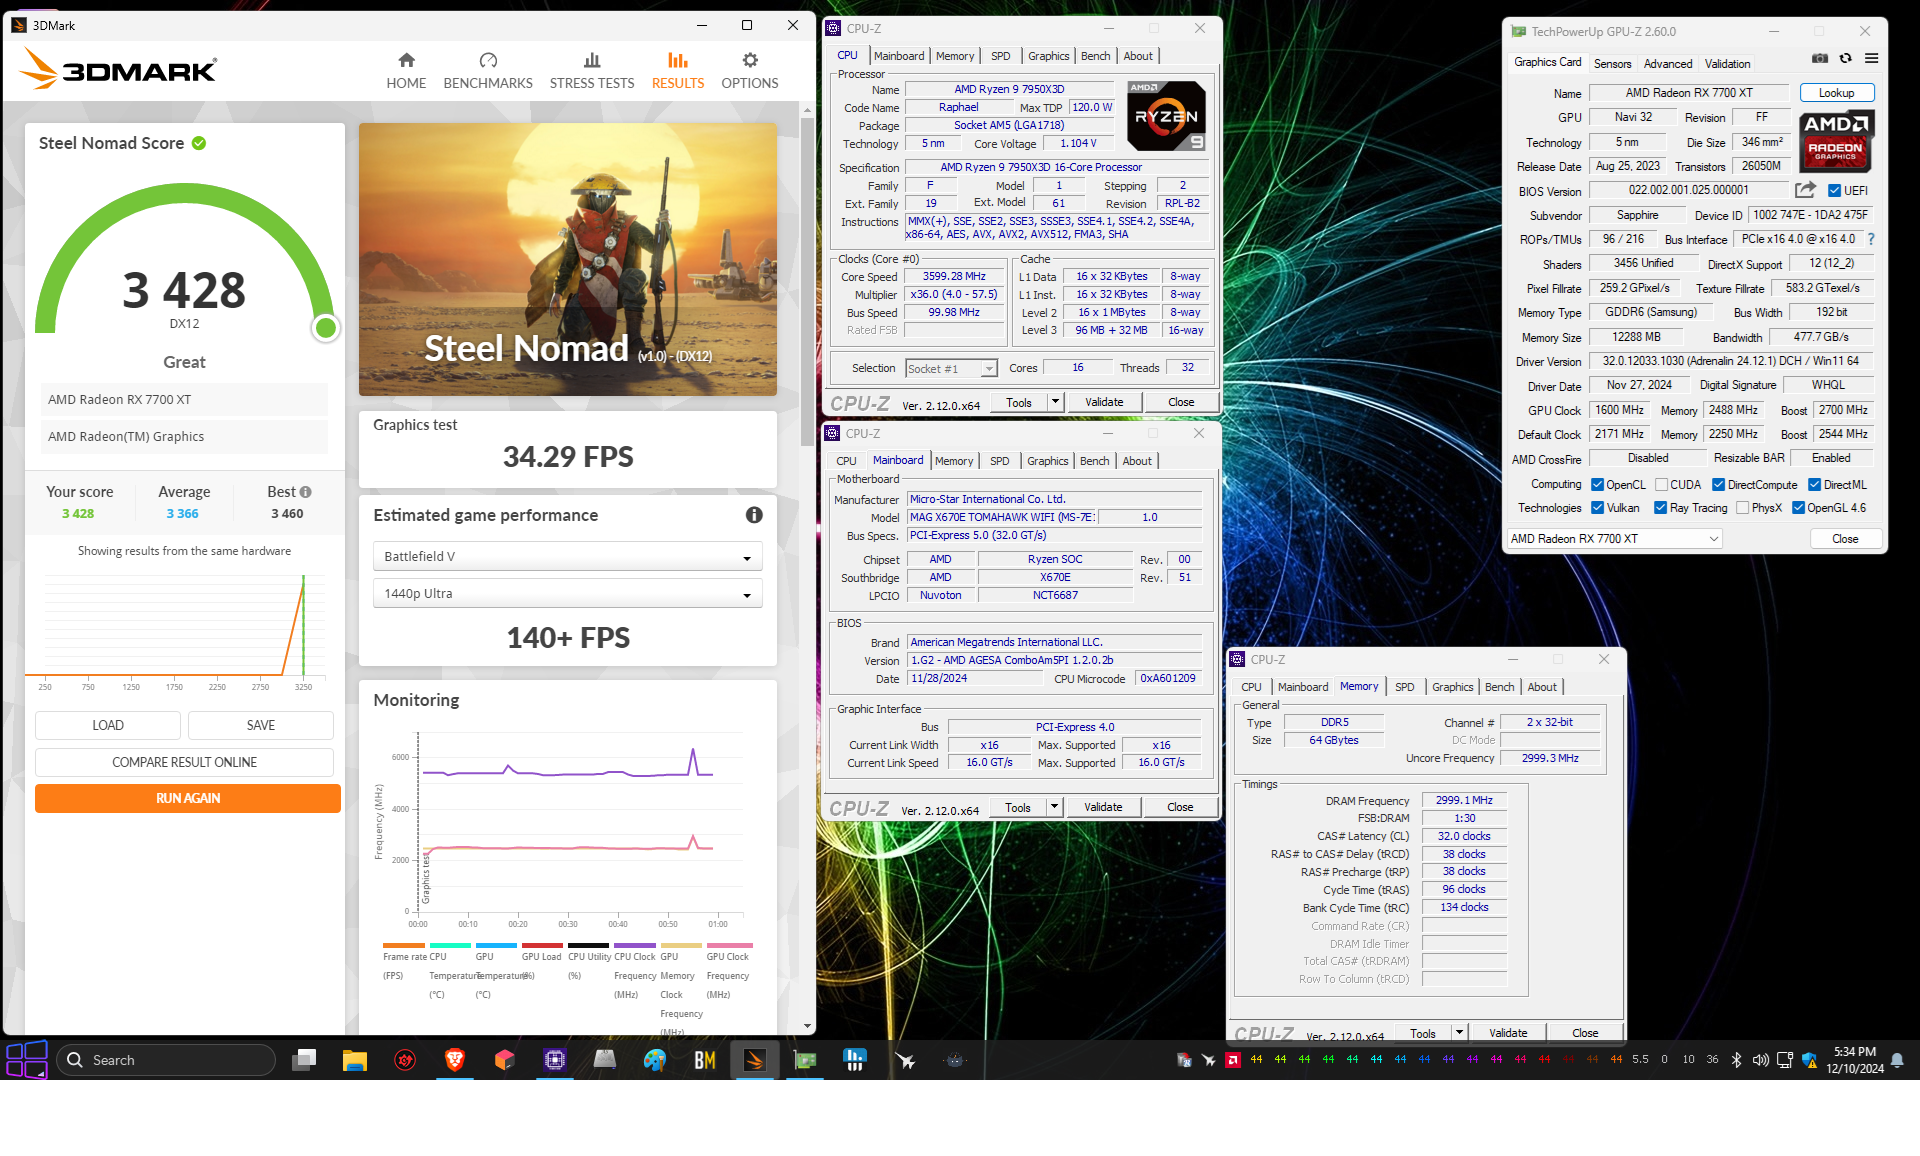Image resolution: width=1920 pixels, height=1156 pixels.
Task: Click the 3DMark results vertical scrollbar
Action: (x=807, y=280)
